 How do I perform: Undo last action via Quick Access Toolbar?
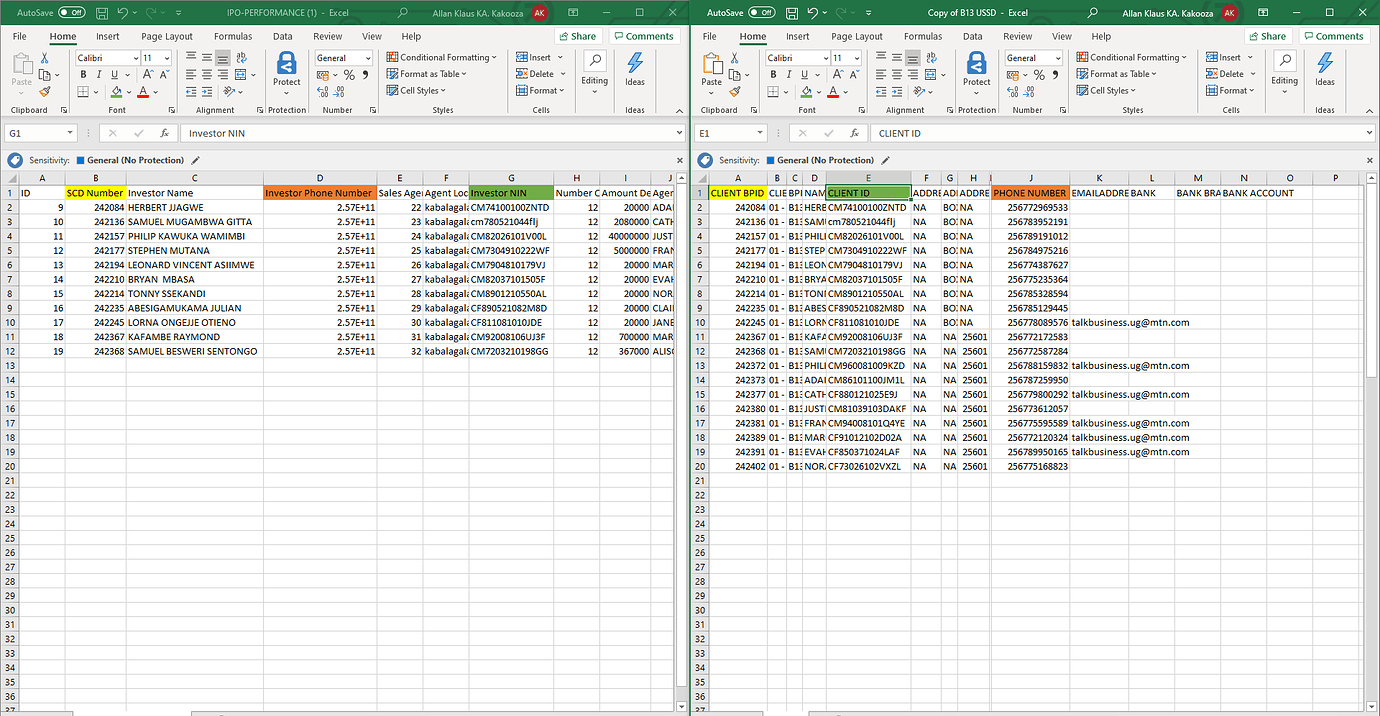tap(118, 11)
